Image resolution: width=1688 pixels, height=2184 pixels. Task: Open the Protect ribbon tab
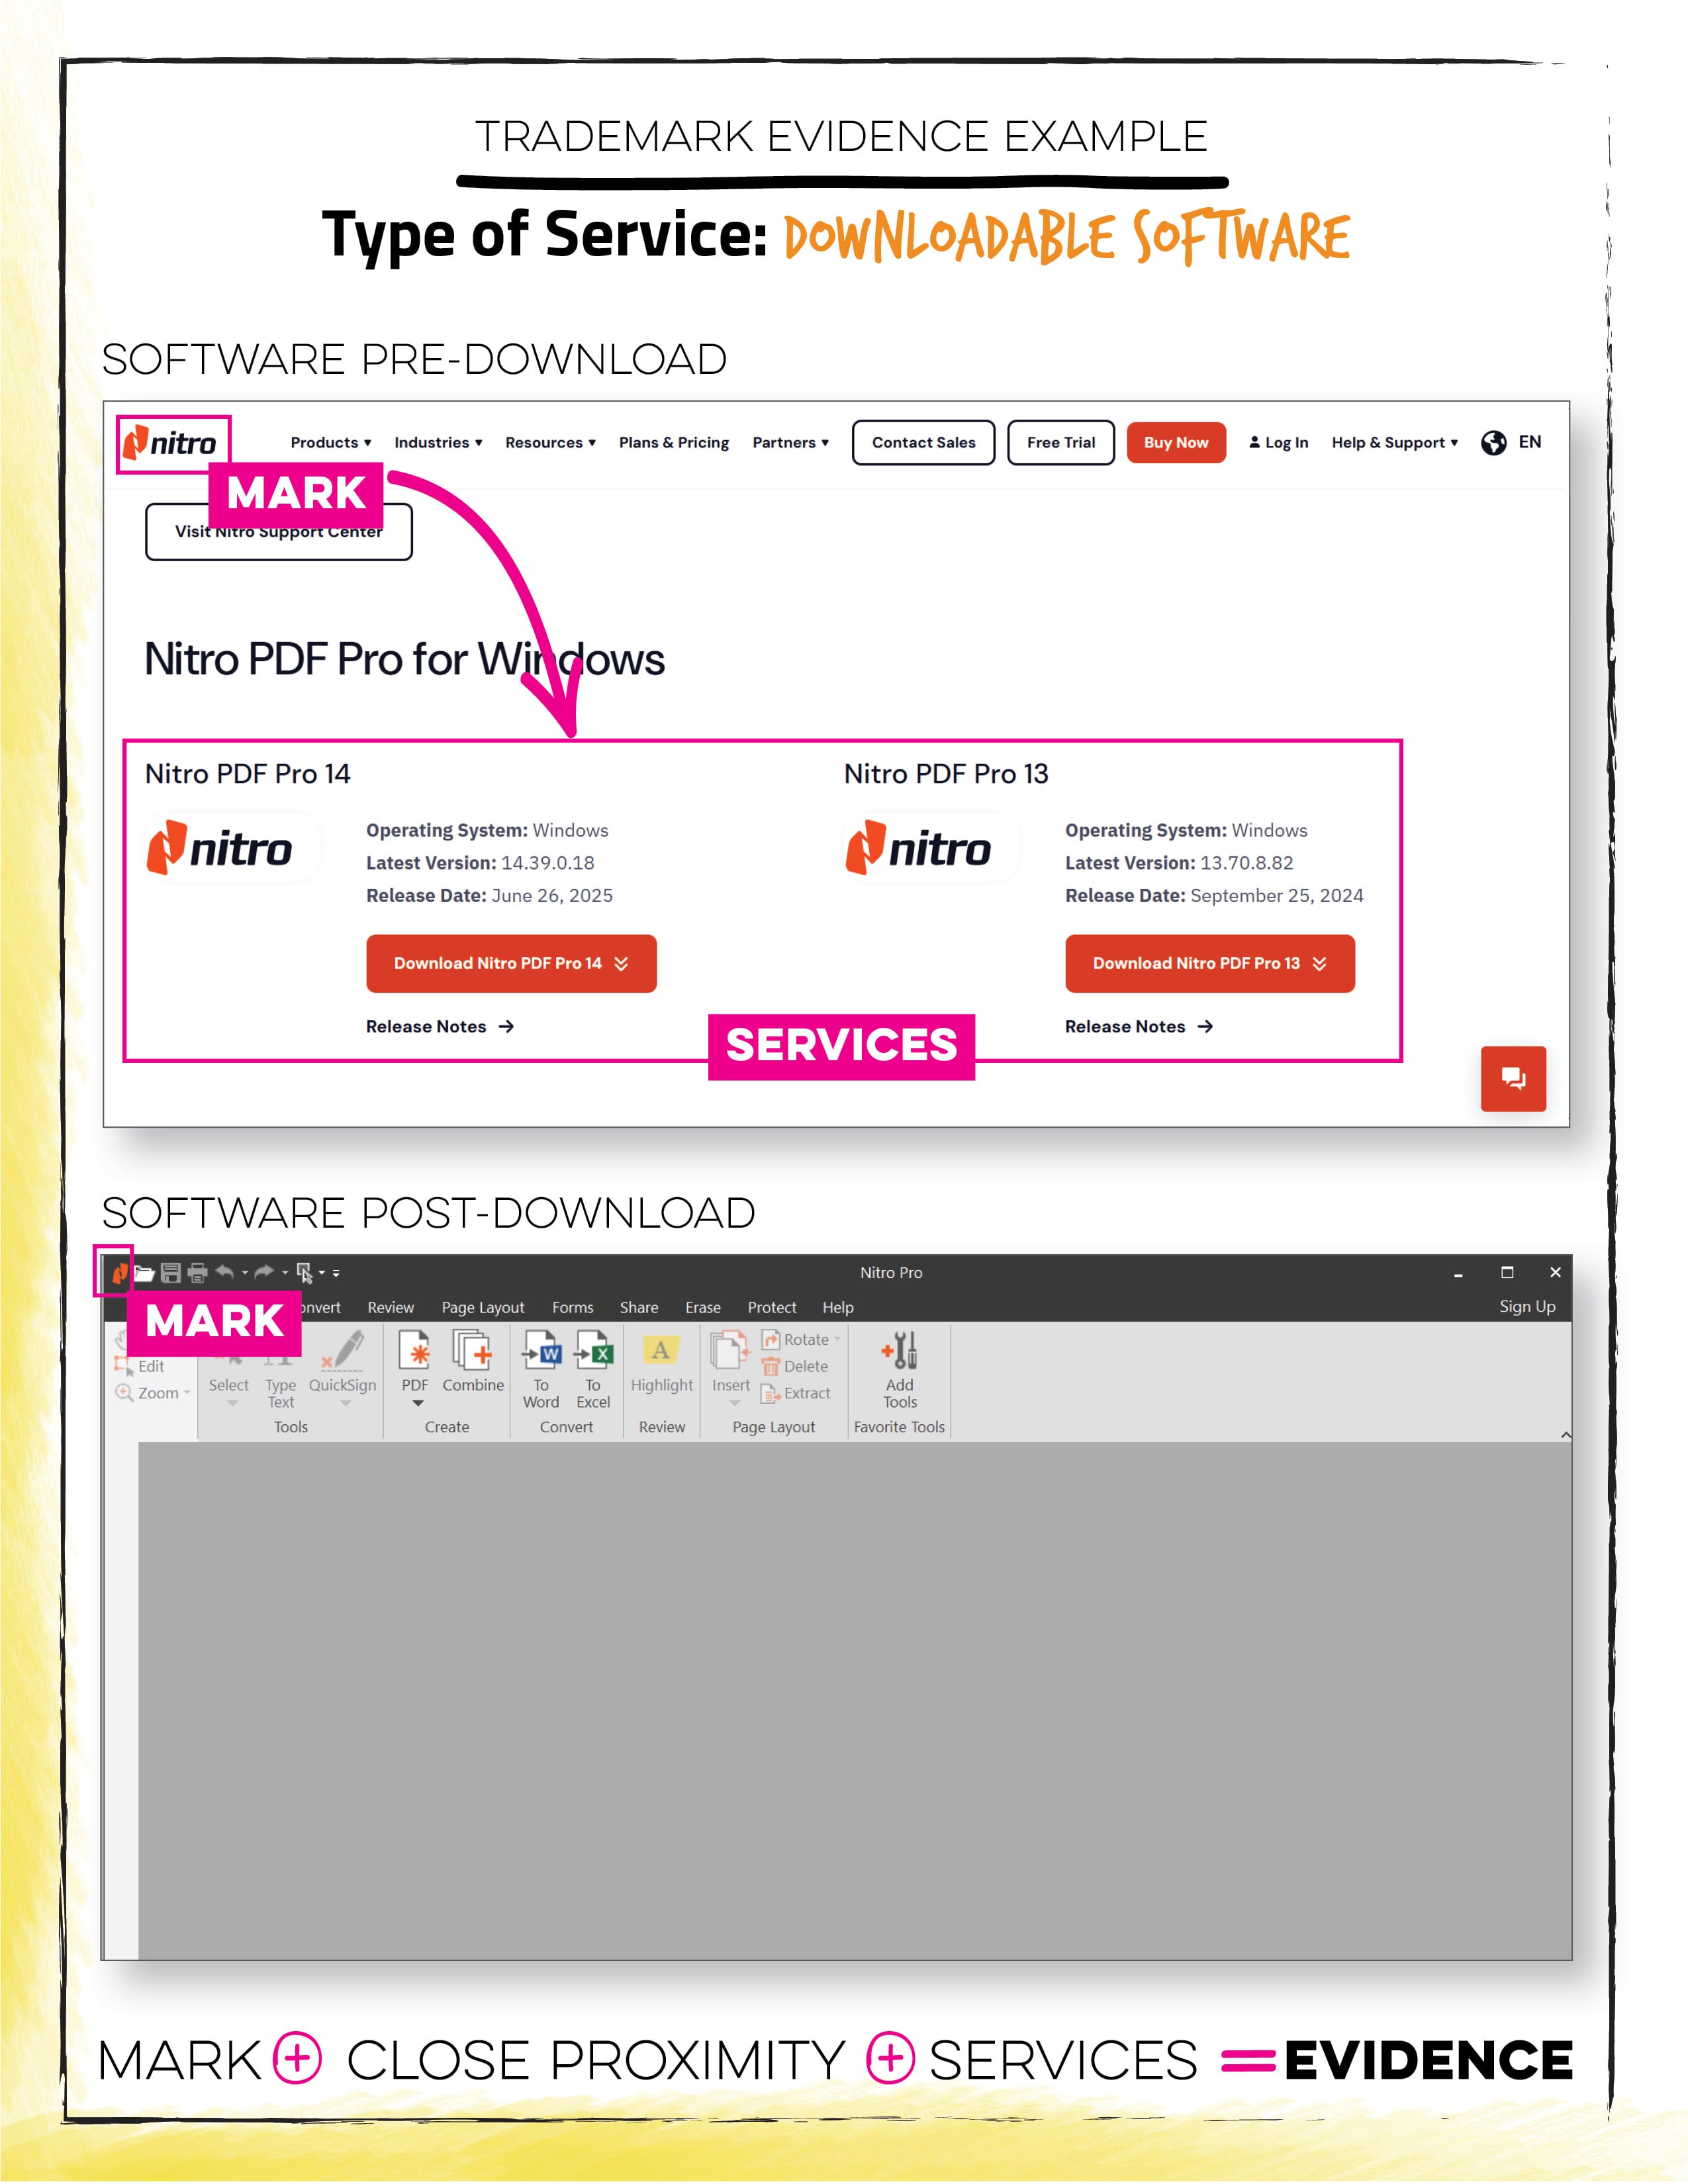click(771, 1307)
